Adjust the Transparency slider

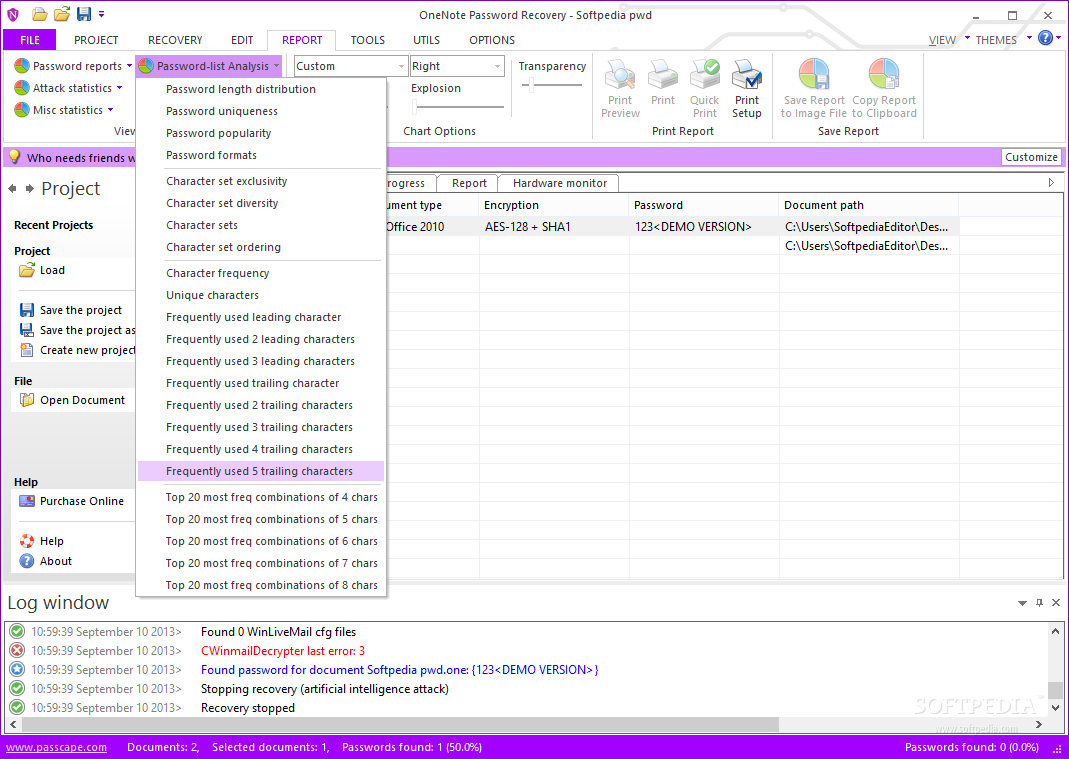[552, 85]
